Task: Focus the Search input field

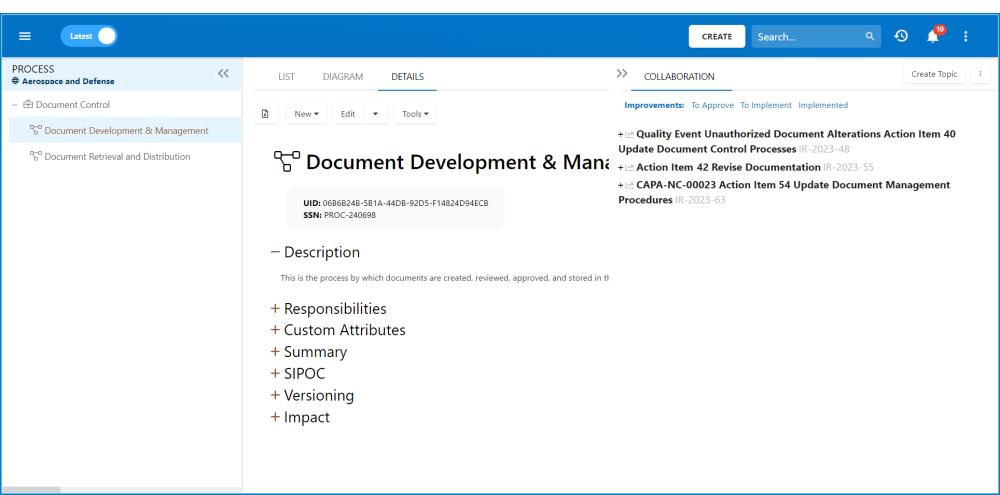Action: click(808, 36)
